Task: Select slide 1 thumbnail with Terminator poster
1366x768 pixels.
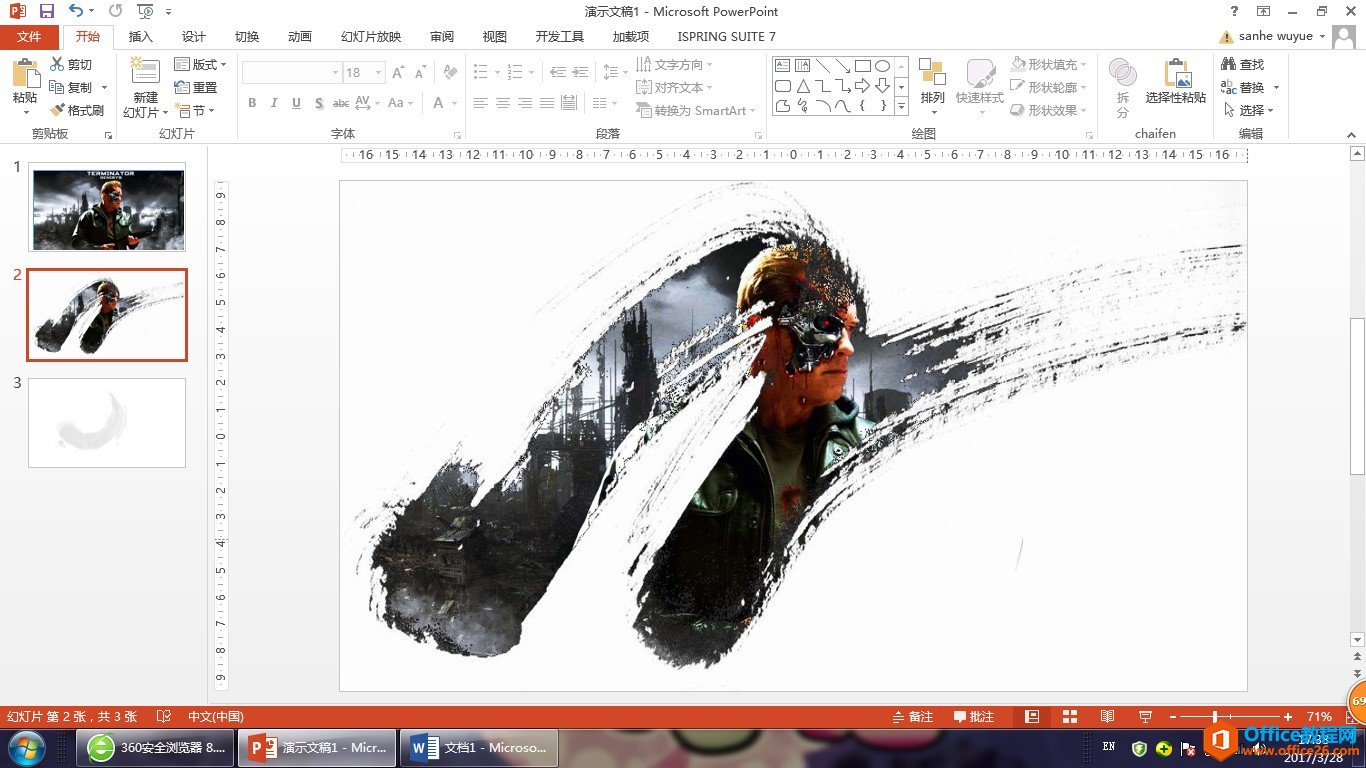Action: [107, 207]
